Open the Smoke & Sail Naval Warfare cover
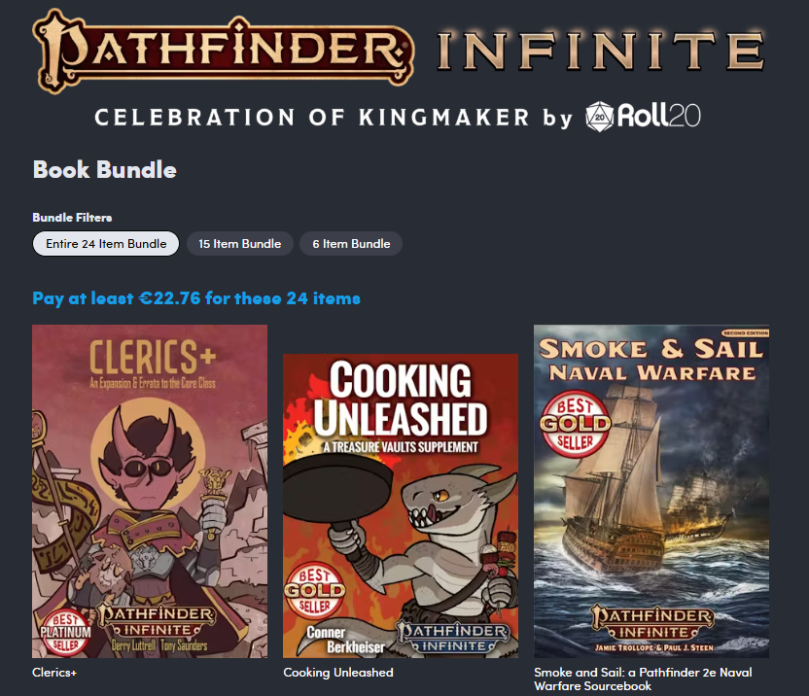 pyautogui.click(x=651, y=491)
